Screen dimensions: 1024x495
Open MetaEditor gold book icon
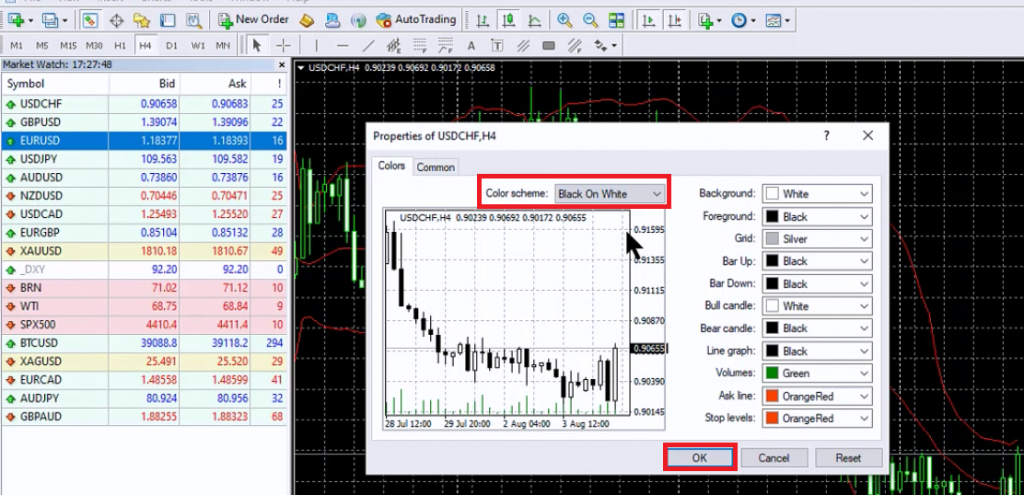[308, 20]
